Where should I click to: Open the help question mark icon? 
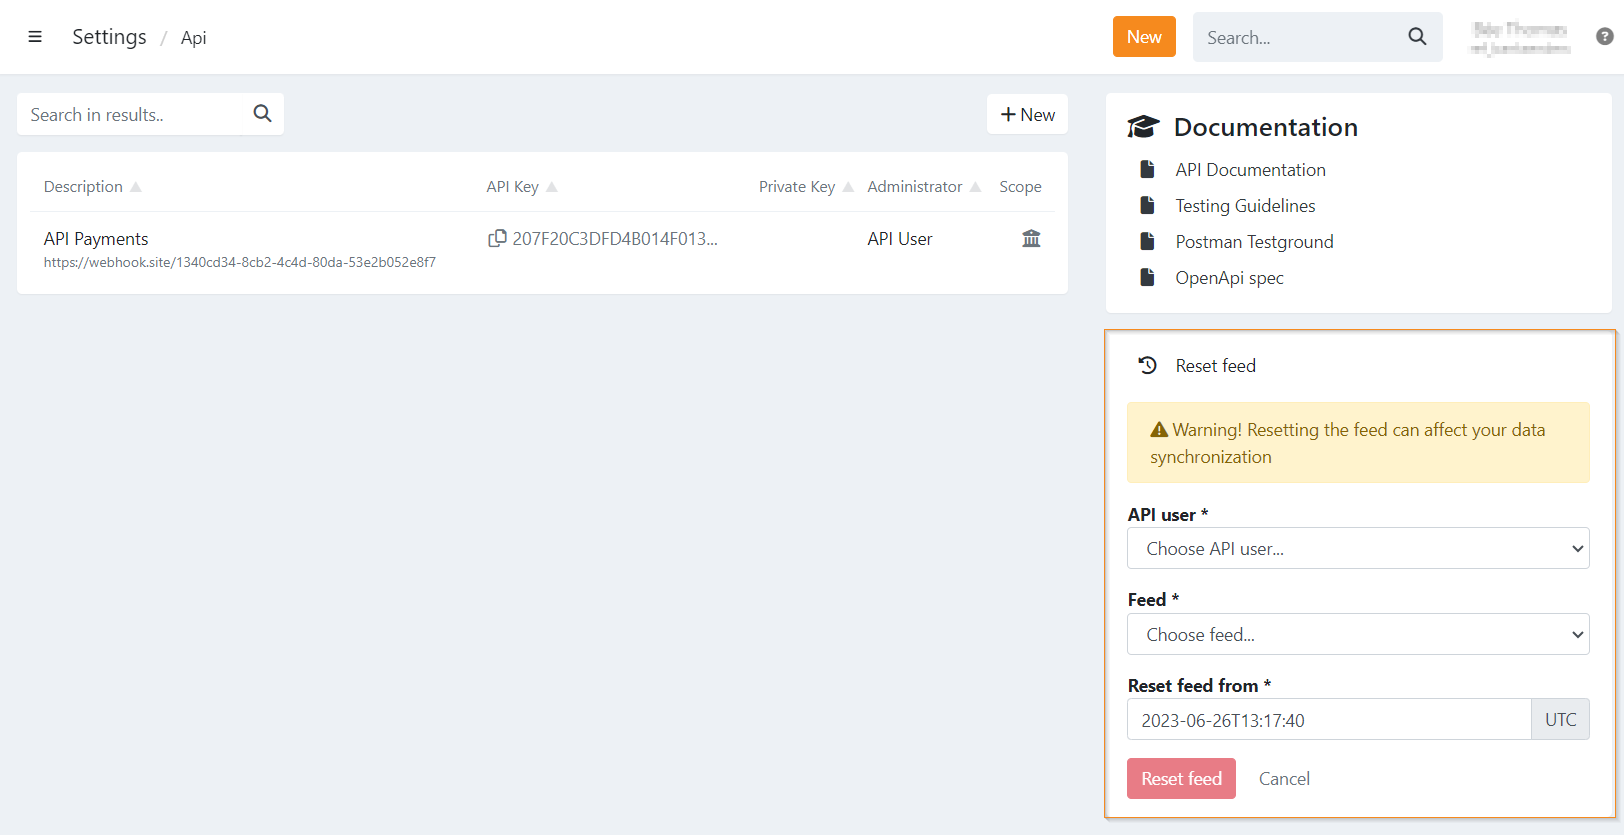click(x=1604, y=37)
